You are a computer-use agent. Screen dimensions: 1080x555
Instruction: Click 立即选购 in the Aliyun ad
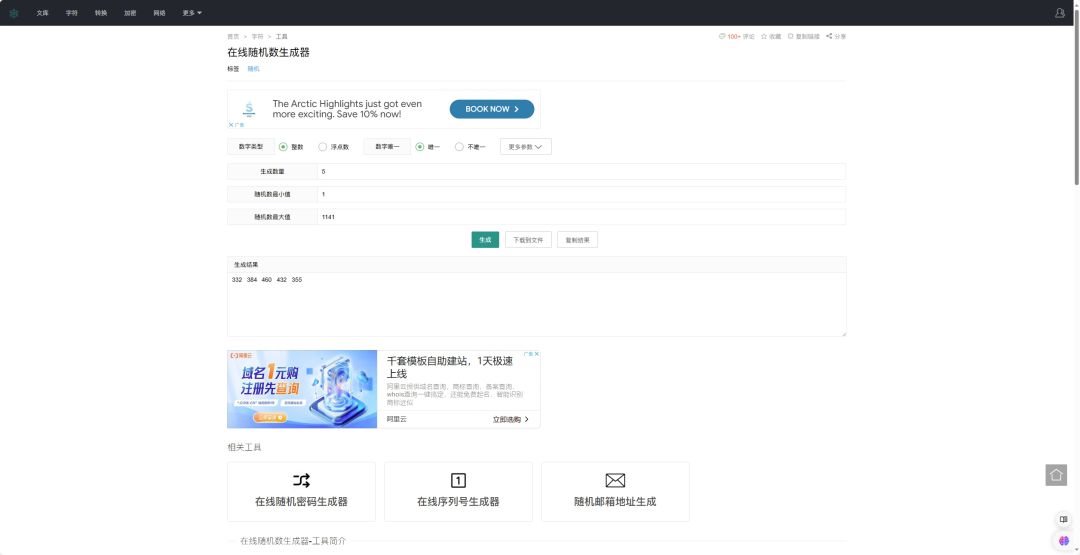pyautogui.click(x=510, y=419)
